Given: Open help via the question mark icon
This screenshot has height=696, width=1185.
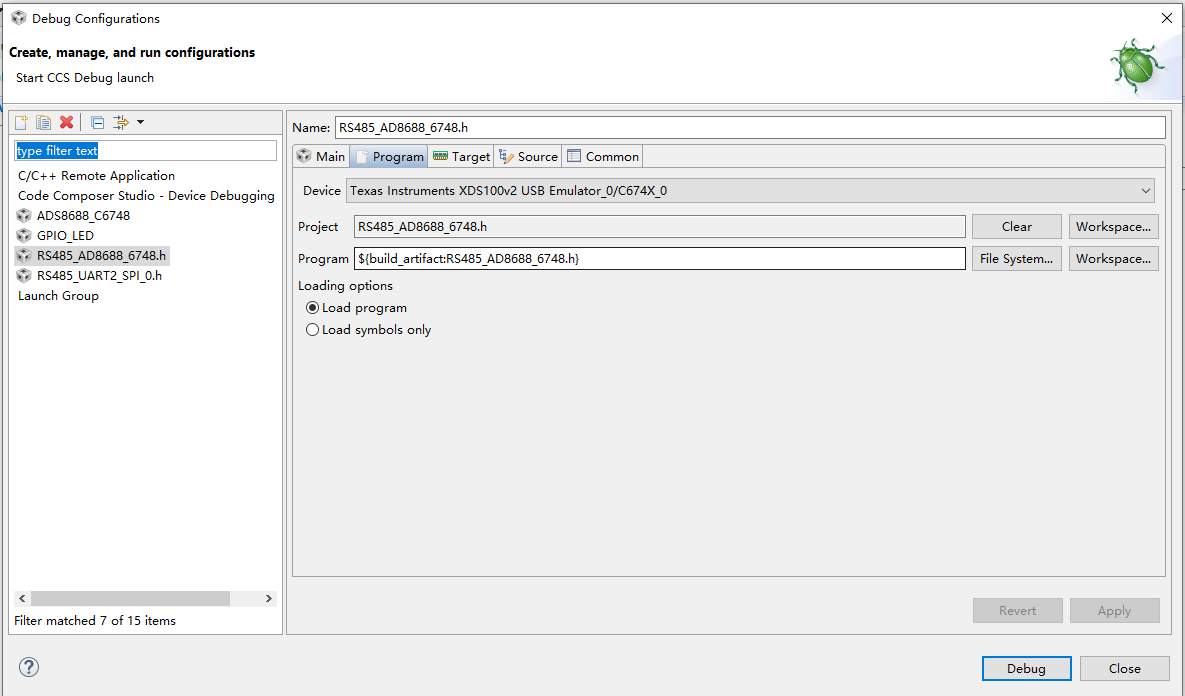Looking at the screenshot, I should [28, 667].
